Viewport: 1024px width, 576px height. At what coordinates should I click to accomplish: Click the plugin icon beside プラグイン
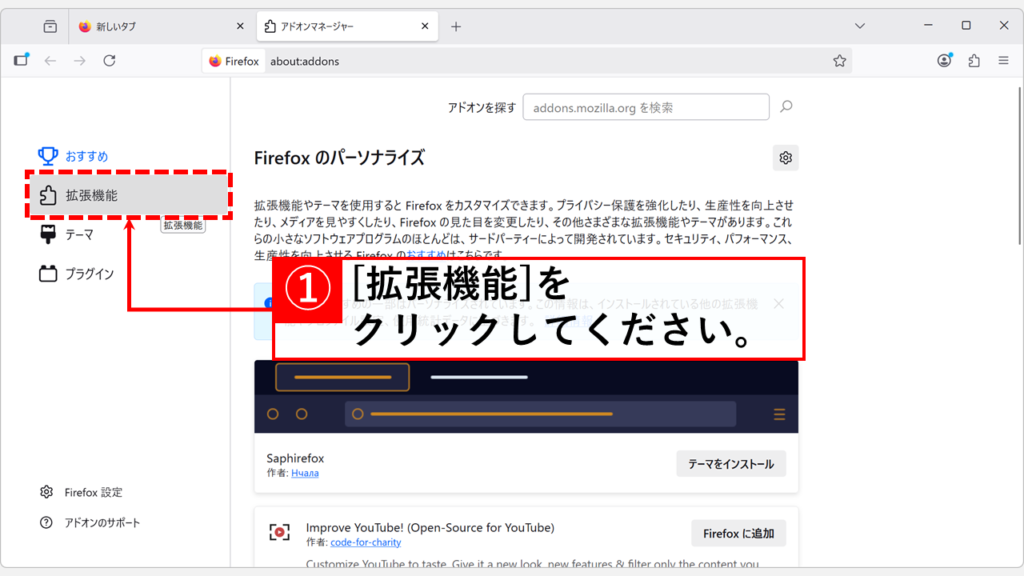pos(48,274)
